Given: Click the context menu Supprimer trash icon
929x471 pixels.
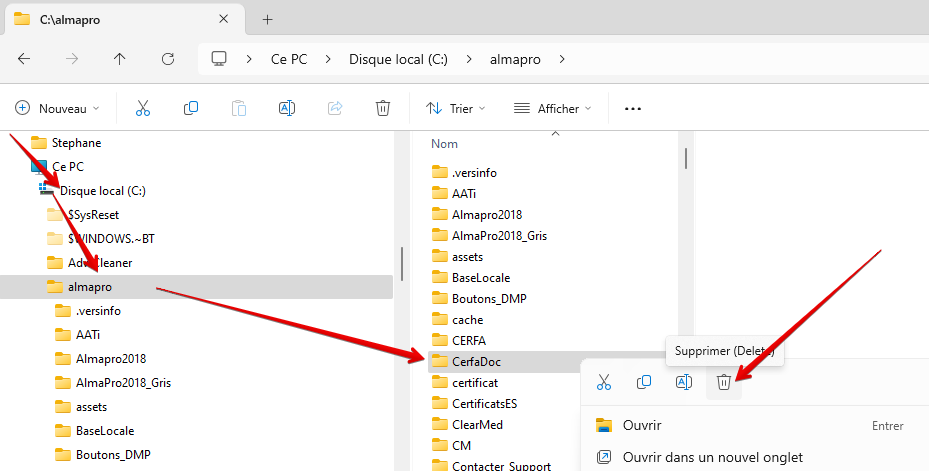Looking at the screenshot, I should [723, 382].
